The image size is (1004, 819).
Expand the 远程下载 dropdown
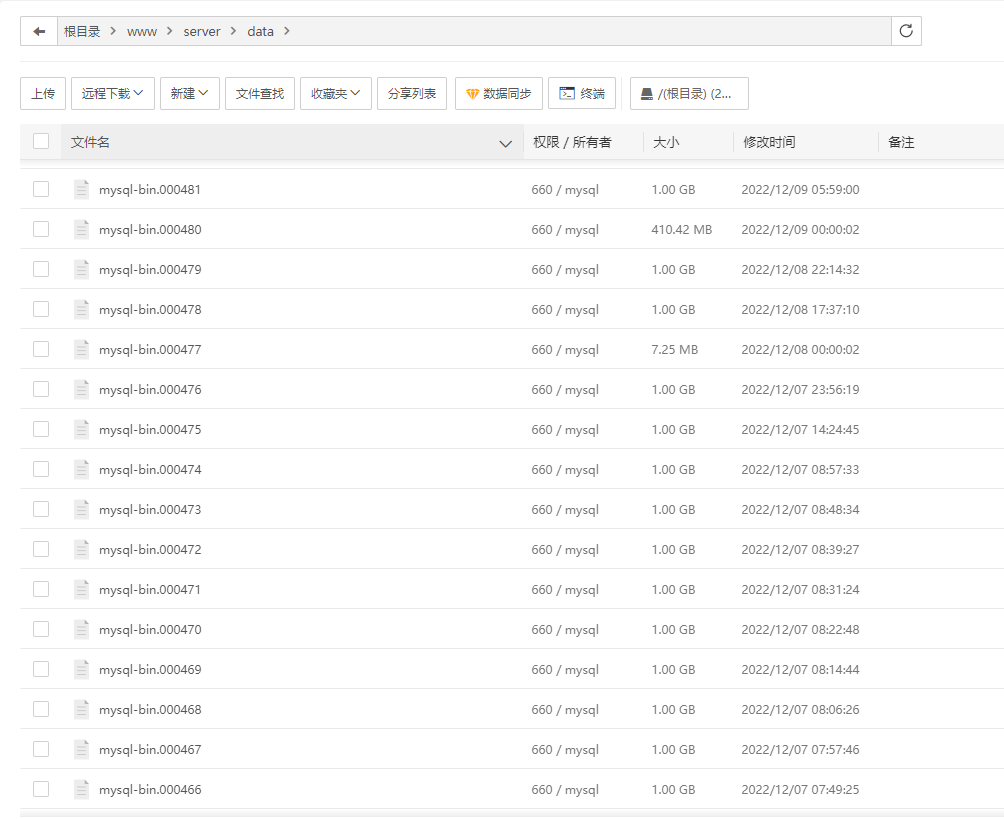coord(112,93)
